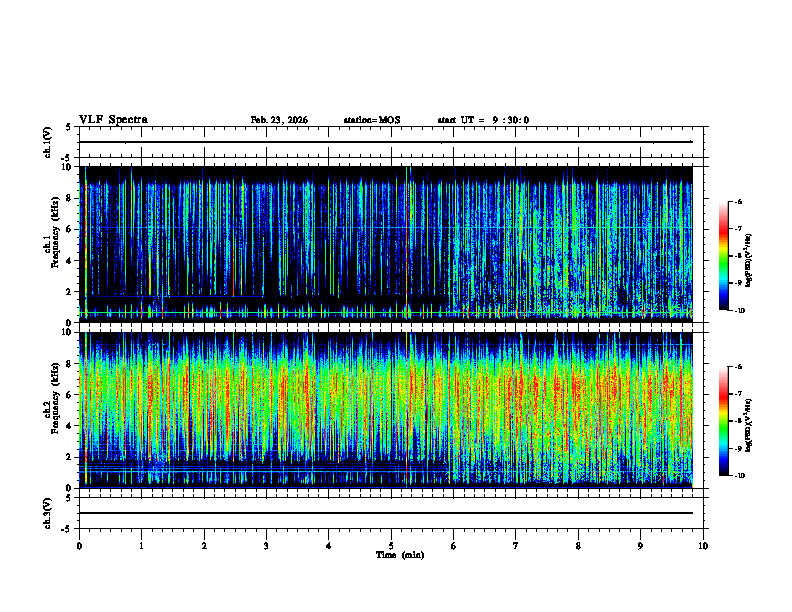Click the "5" tick label on ch.1(V) axis
792x612 pixels.
click(68, 128)
